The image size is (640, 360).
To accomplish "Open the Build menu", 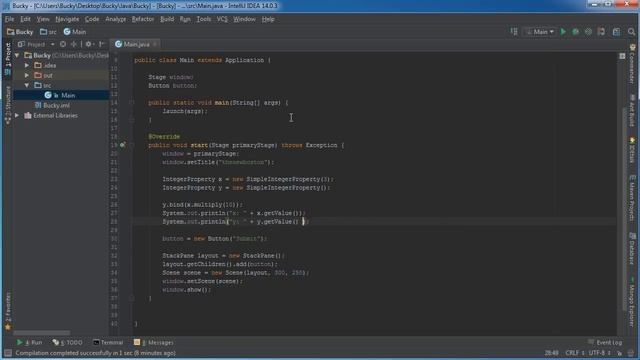I will 167,19.
